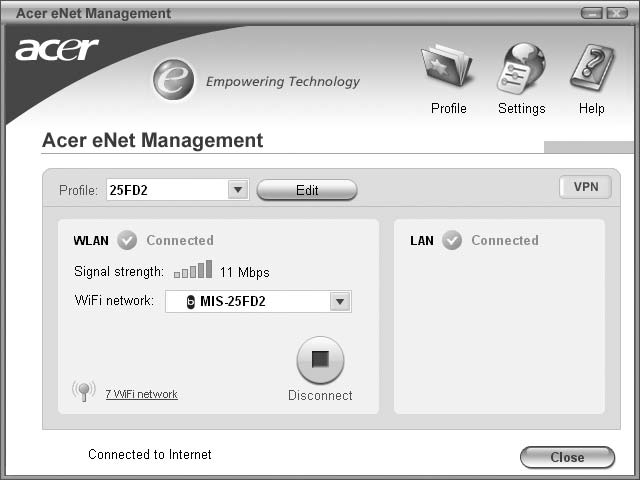The height and width of the screenshot is (480, 640).
Task: Click the Connected to Internet status text
Action: [150, 454]
